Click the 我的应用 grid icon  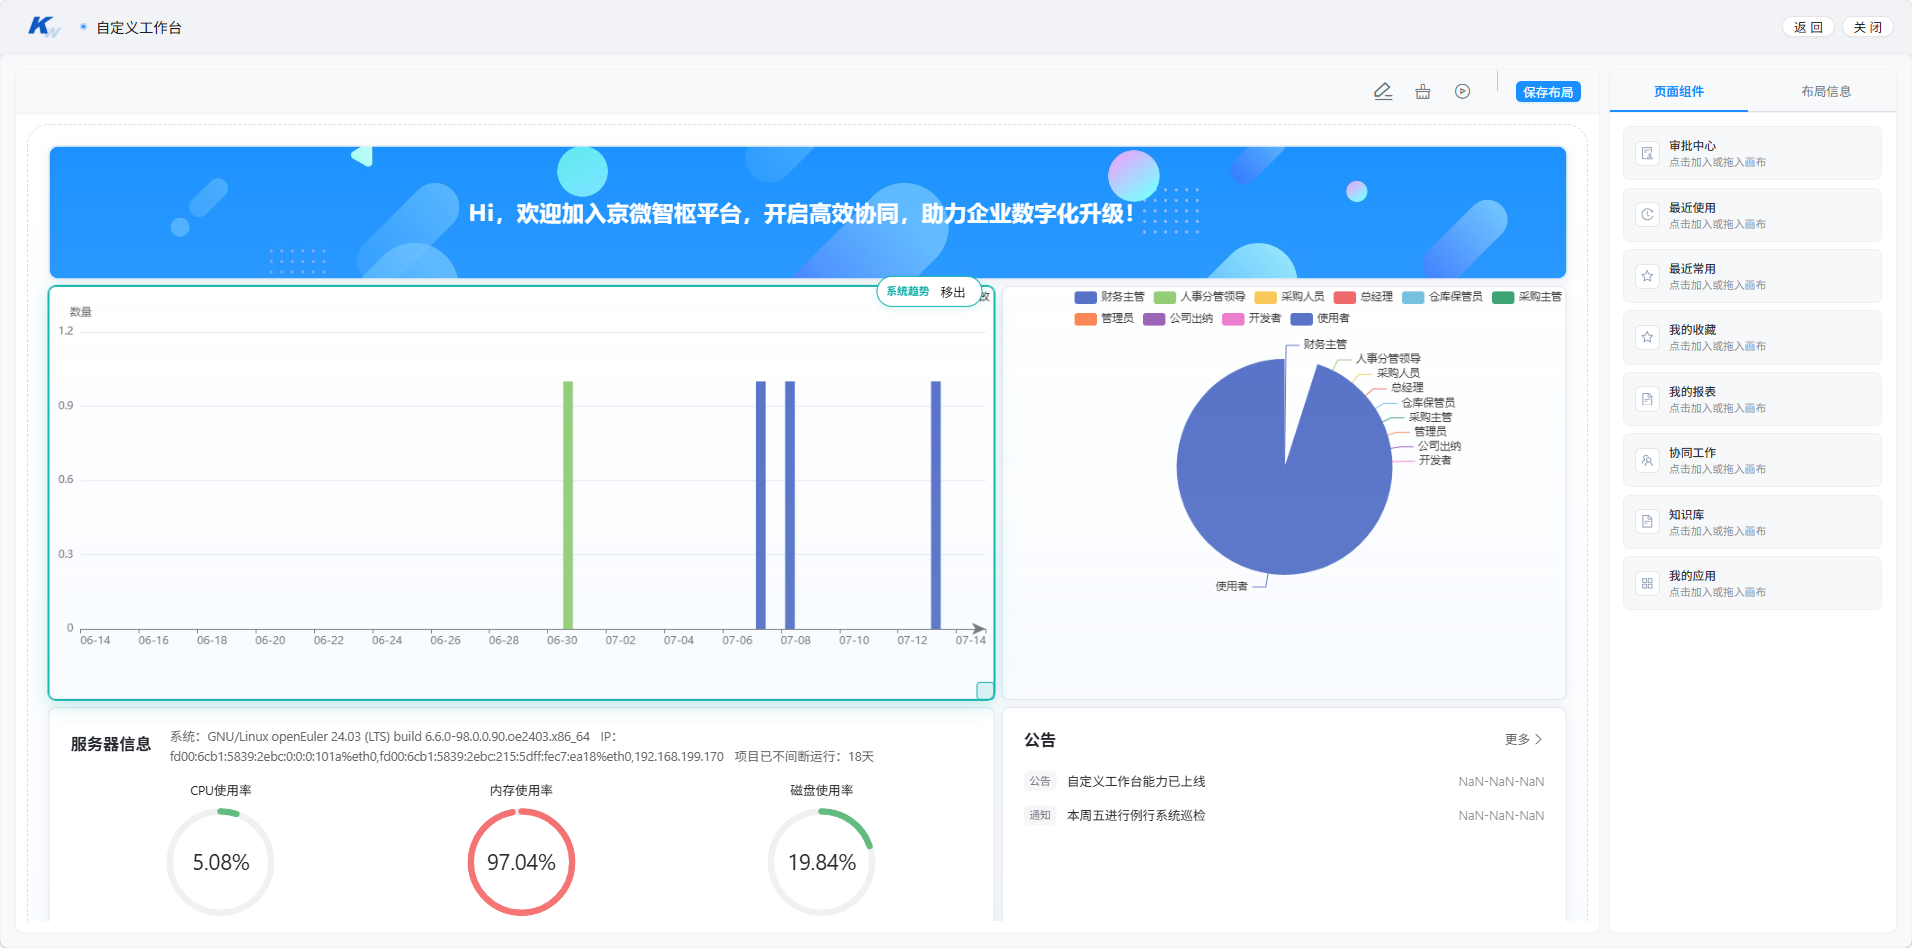point(1647,583)
